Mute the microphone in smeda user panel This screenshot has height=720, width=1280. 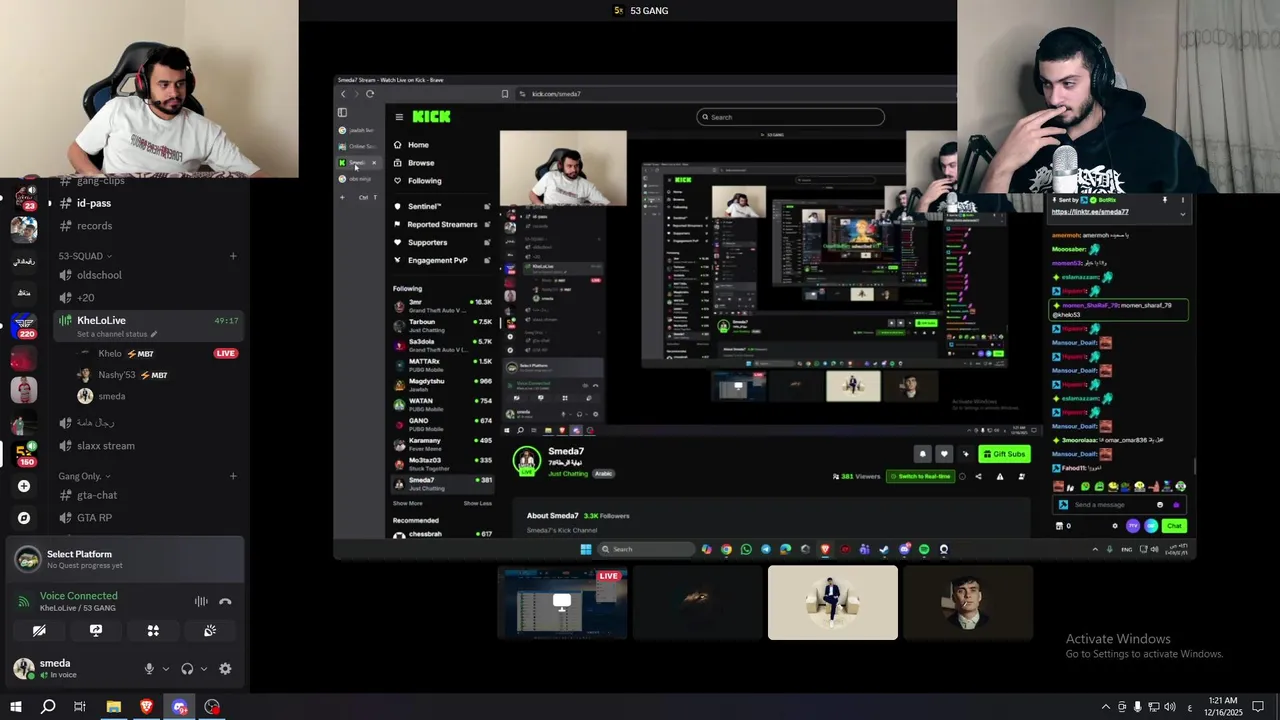[x=149, y=669]
